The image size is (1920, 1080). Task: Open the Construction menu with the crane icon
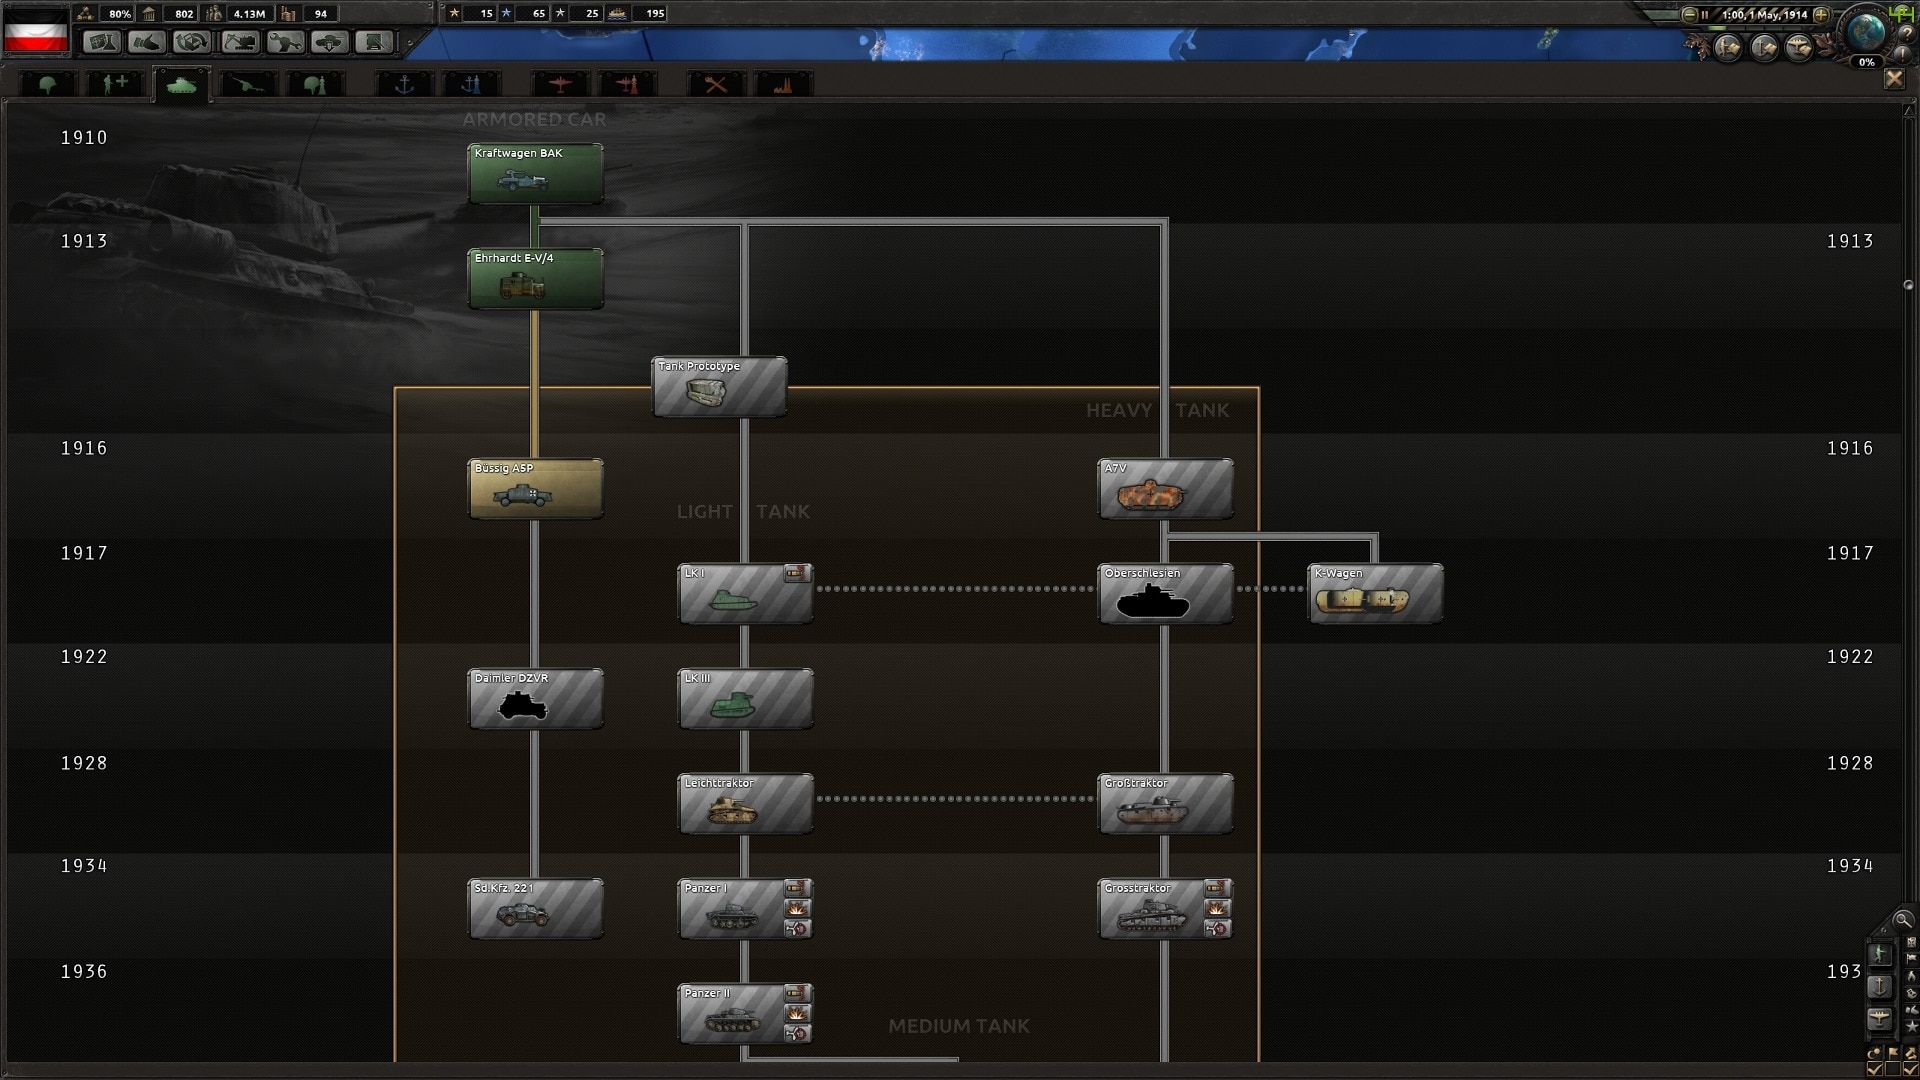(239, 42)
